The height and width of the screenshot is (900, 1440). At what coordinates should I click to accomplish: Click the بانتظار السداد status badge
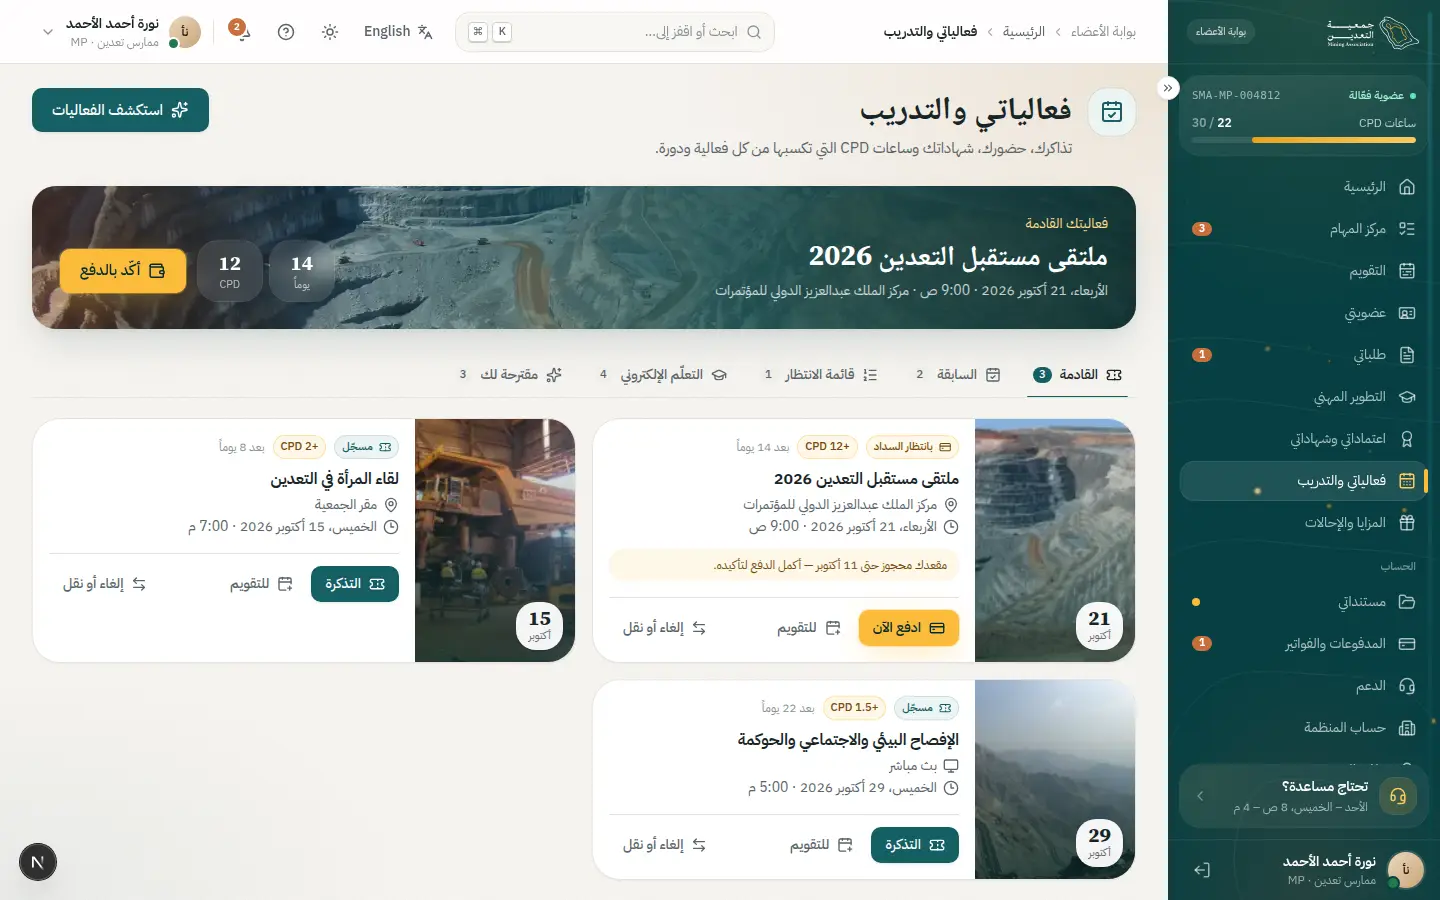pyautogui.click(x=911, y=447)
